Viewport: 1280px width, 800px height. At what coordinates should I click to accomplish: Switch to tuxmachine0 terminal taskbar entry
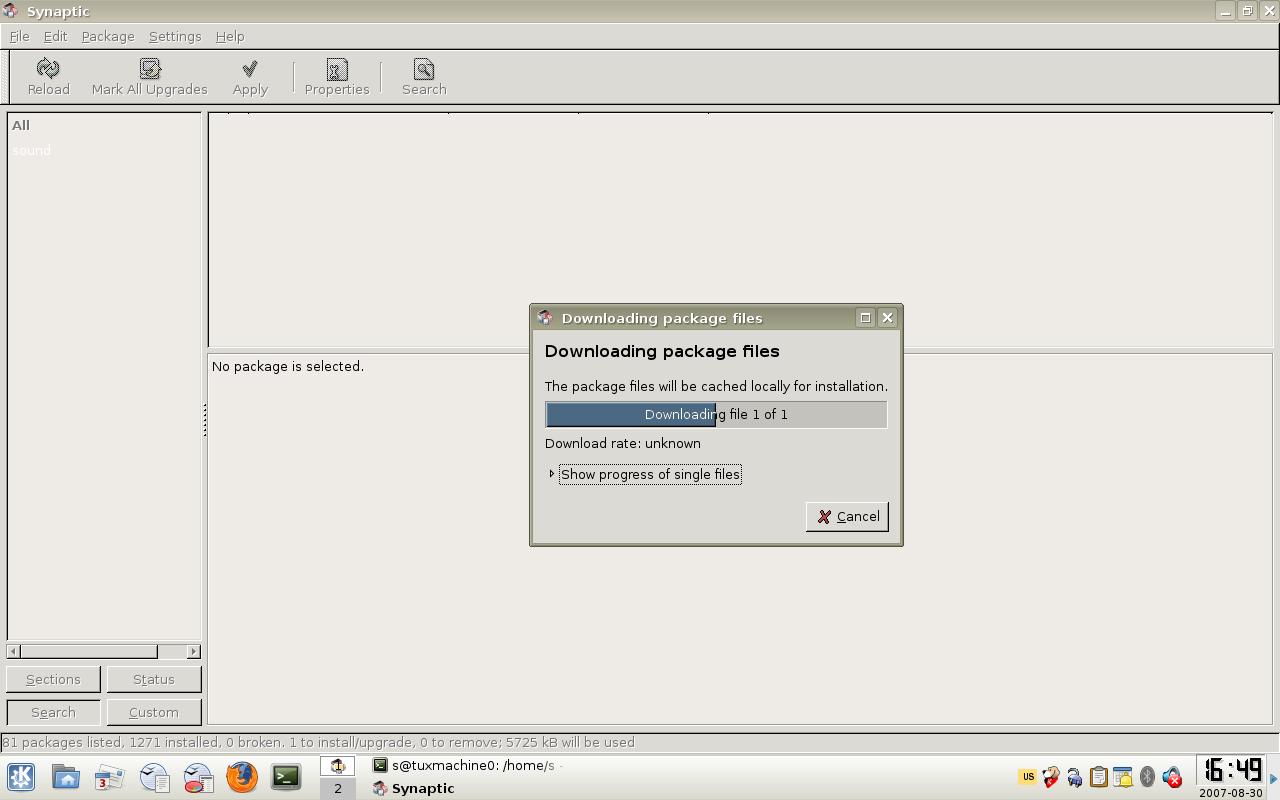[464, 765]
